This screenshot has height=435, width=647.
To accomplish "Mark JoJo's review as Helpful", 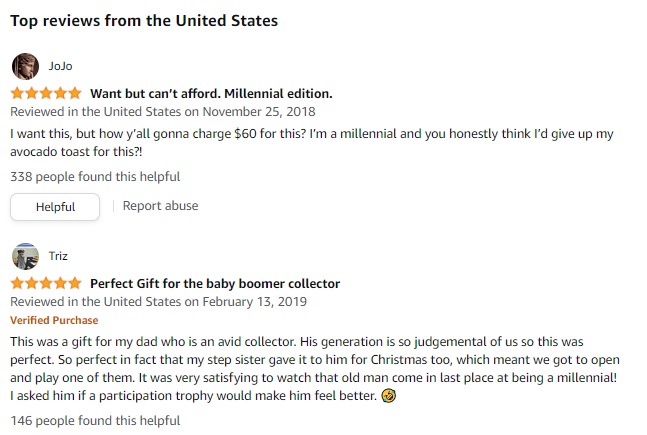I will [x=55, y=206].
